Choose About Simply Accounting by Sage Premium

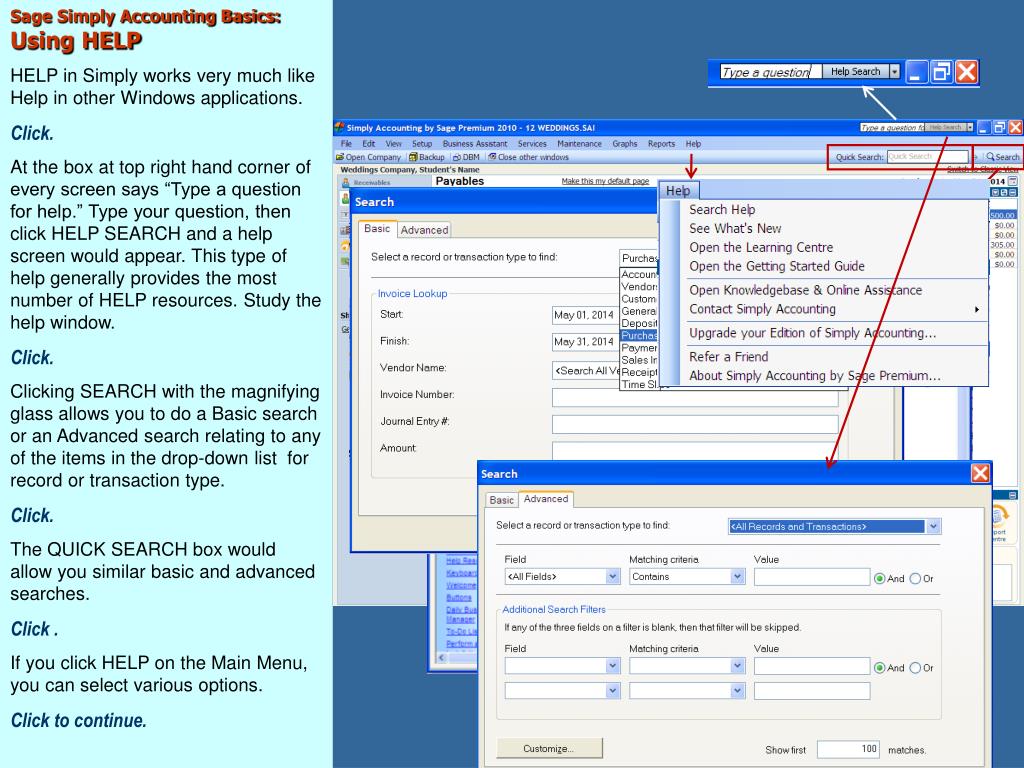point(815,376)
